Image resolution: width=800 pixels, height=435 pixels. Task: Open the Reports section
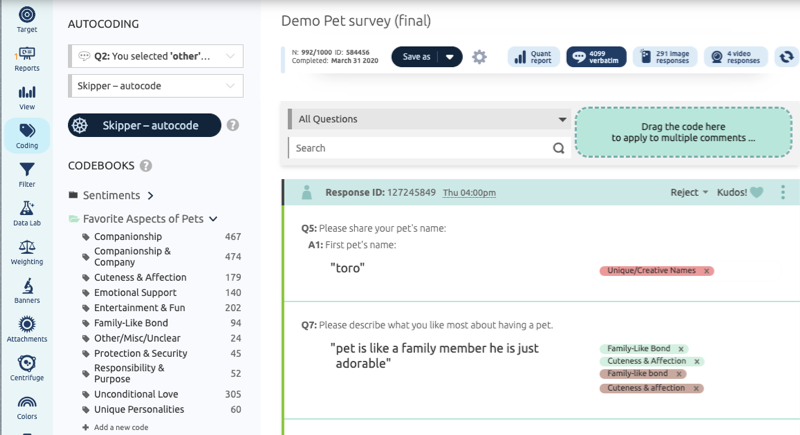tap(27, 59)
